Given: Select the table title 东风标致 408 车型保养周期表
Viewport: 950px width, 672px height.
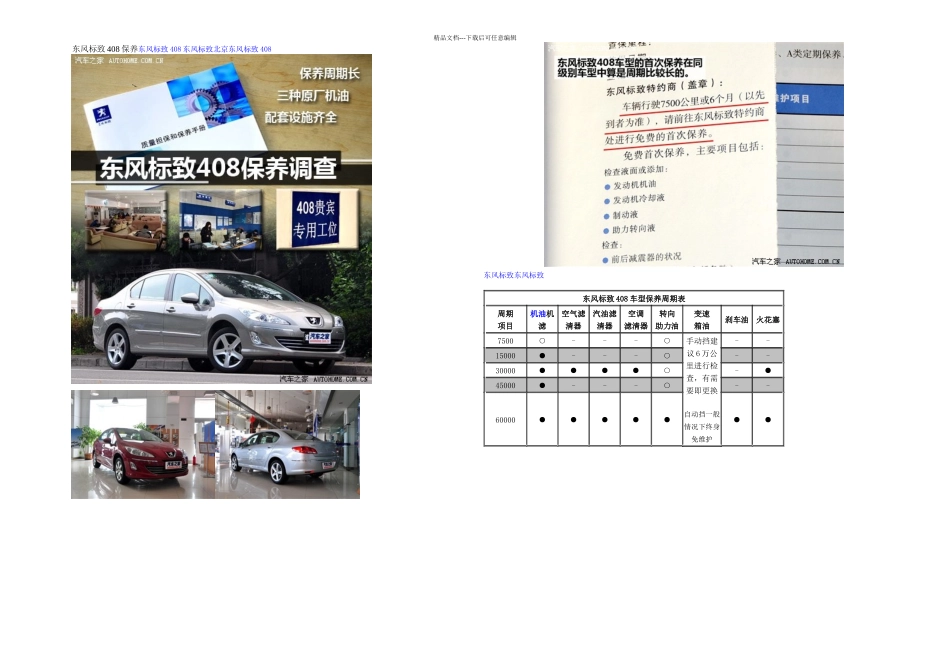Looking at the screenshot, I should tap(634, 299).
